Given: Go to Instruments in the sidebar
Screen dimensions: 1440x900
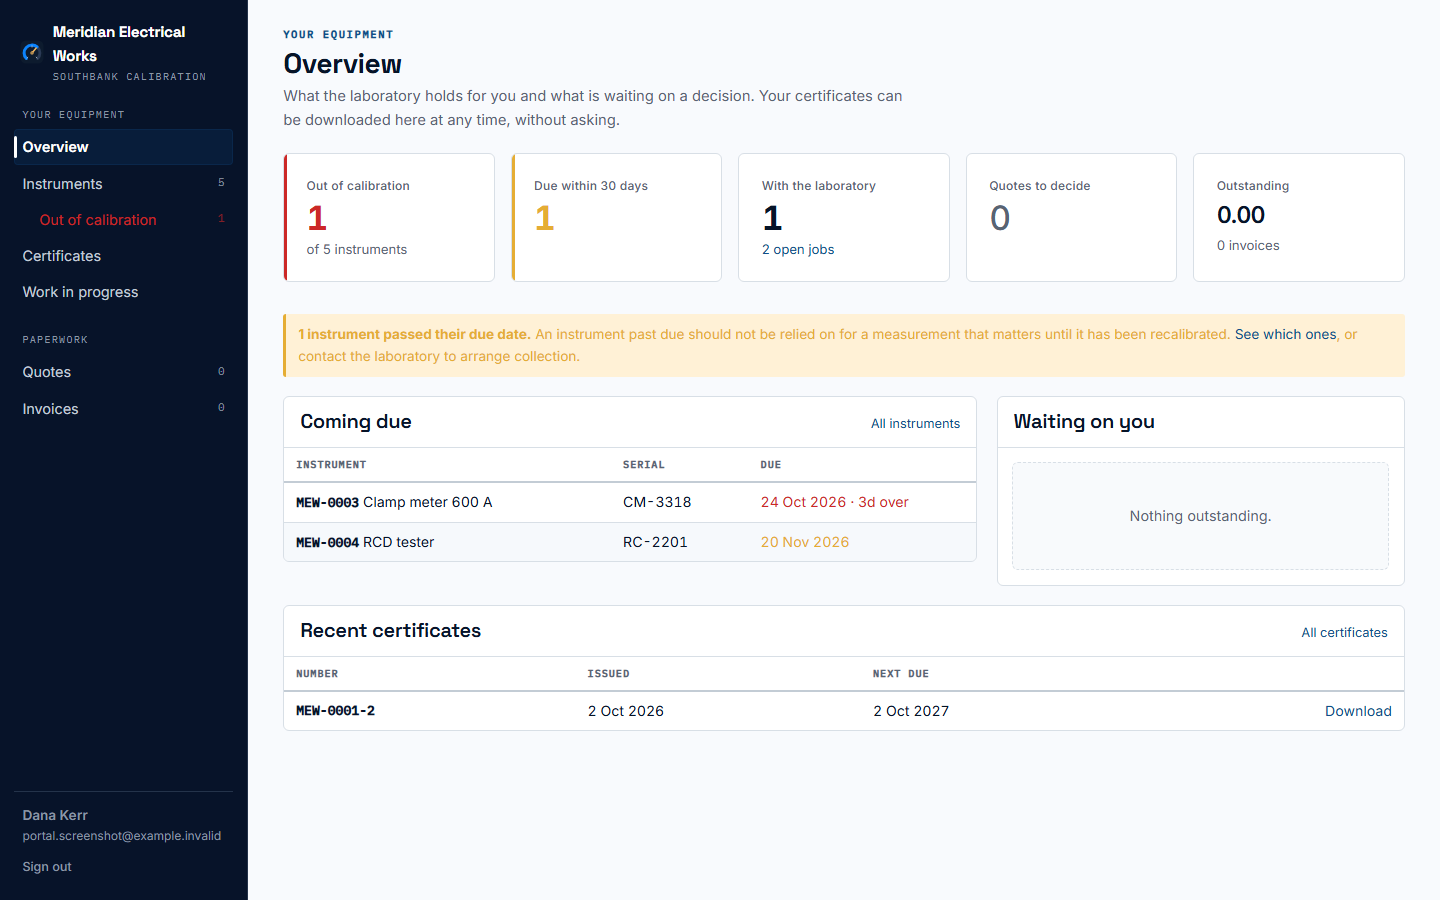Looking at the screenshot, I should tap(124, 184).
